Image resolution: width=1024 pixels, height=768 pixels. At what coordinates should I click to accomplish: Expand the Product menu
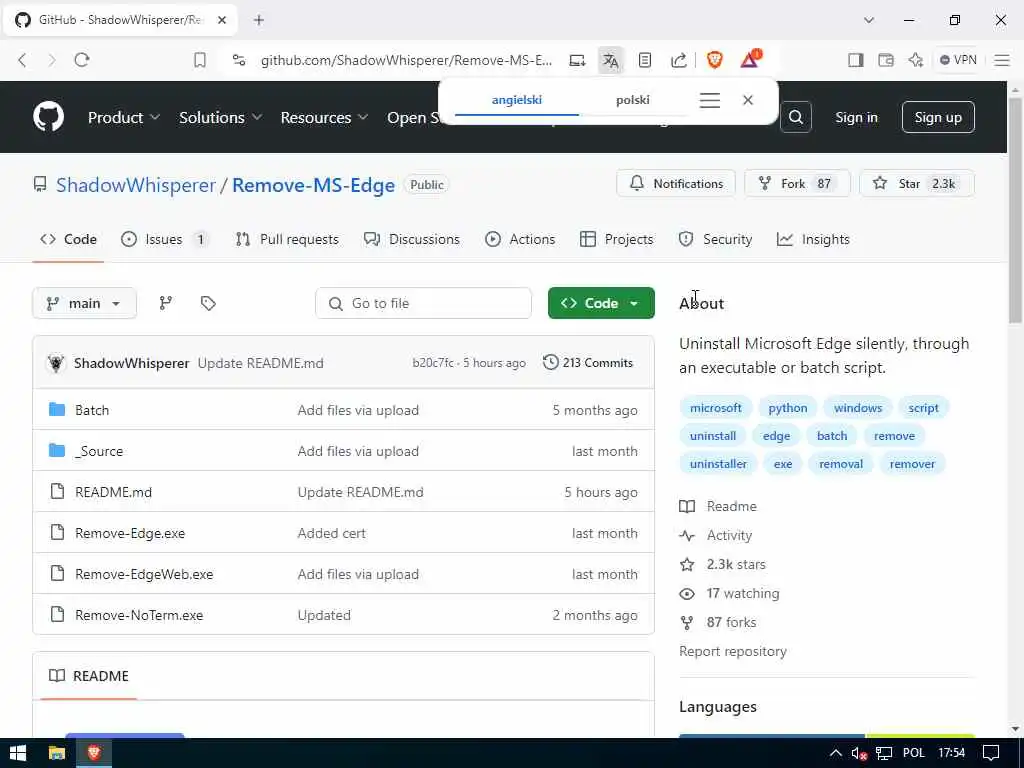coord(124,118)
